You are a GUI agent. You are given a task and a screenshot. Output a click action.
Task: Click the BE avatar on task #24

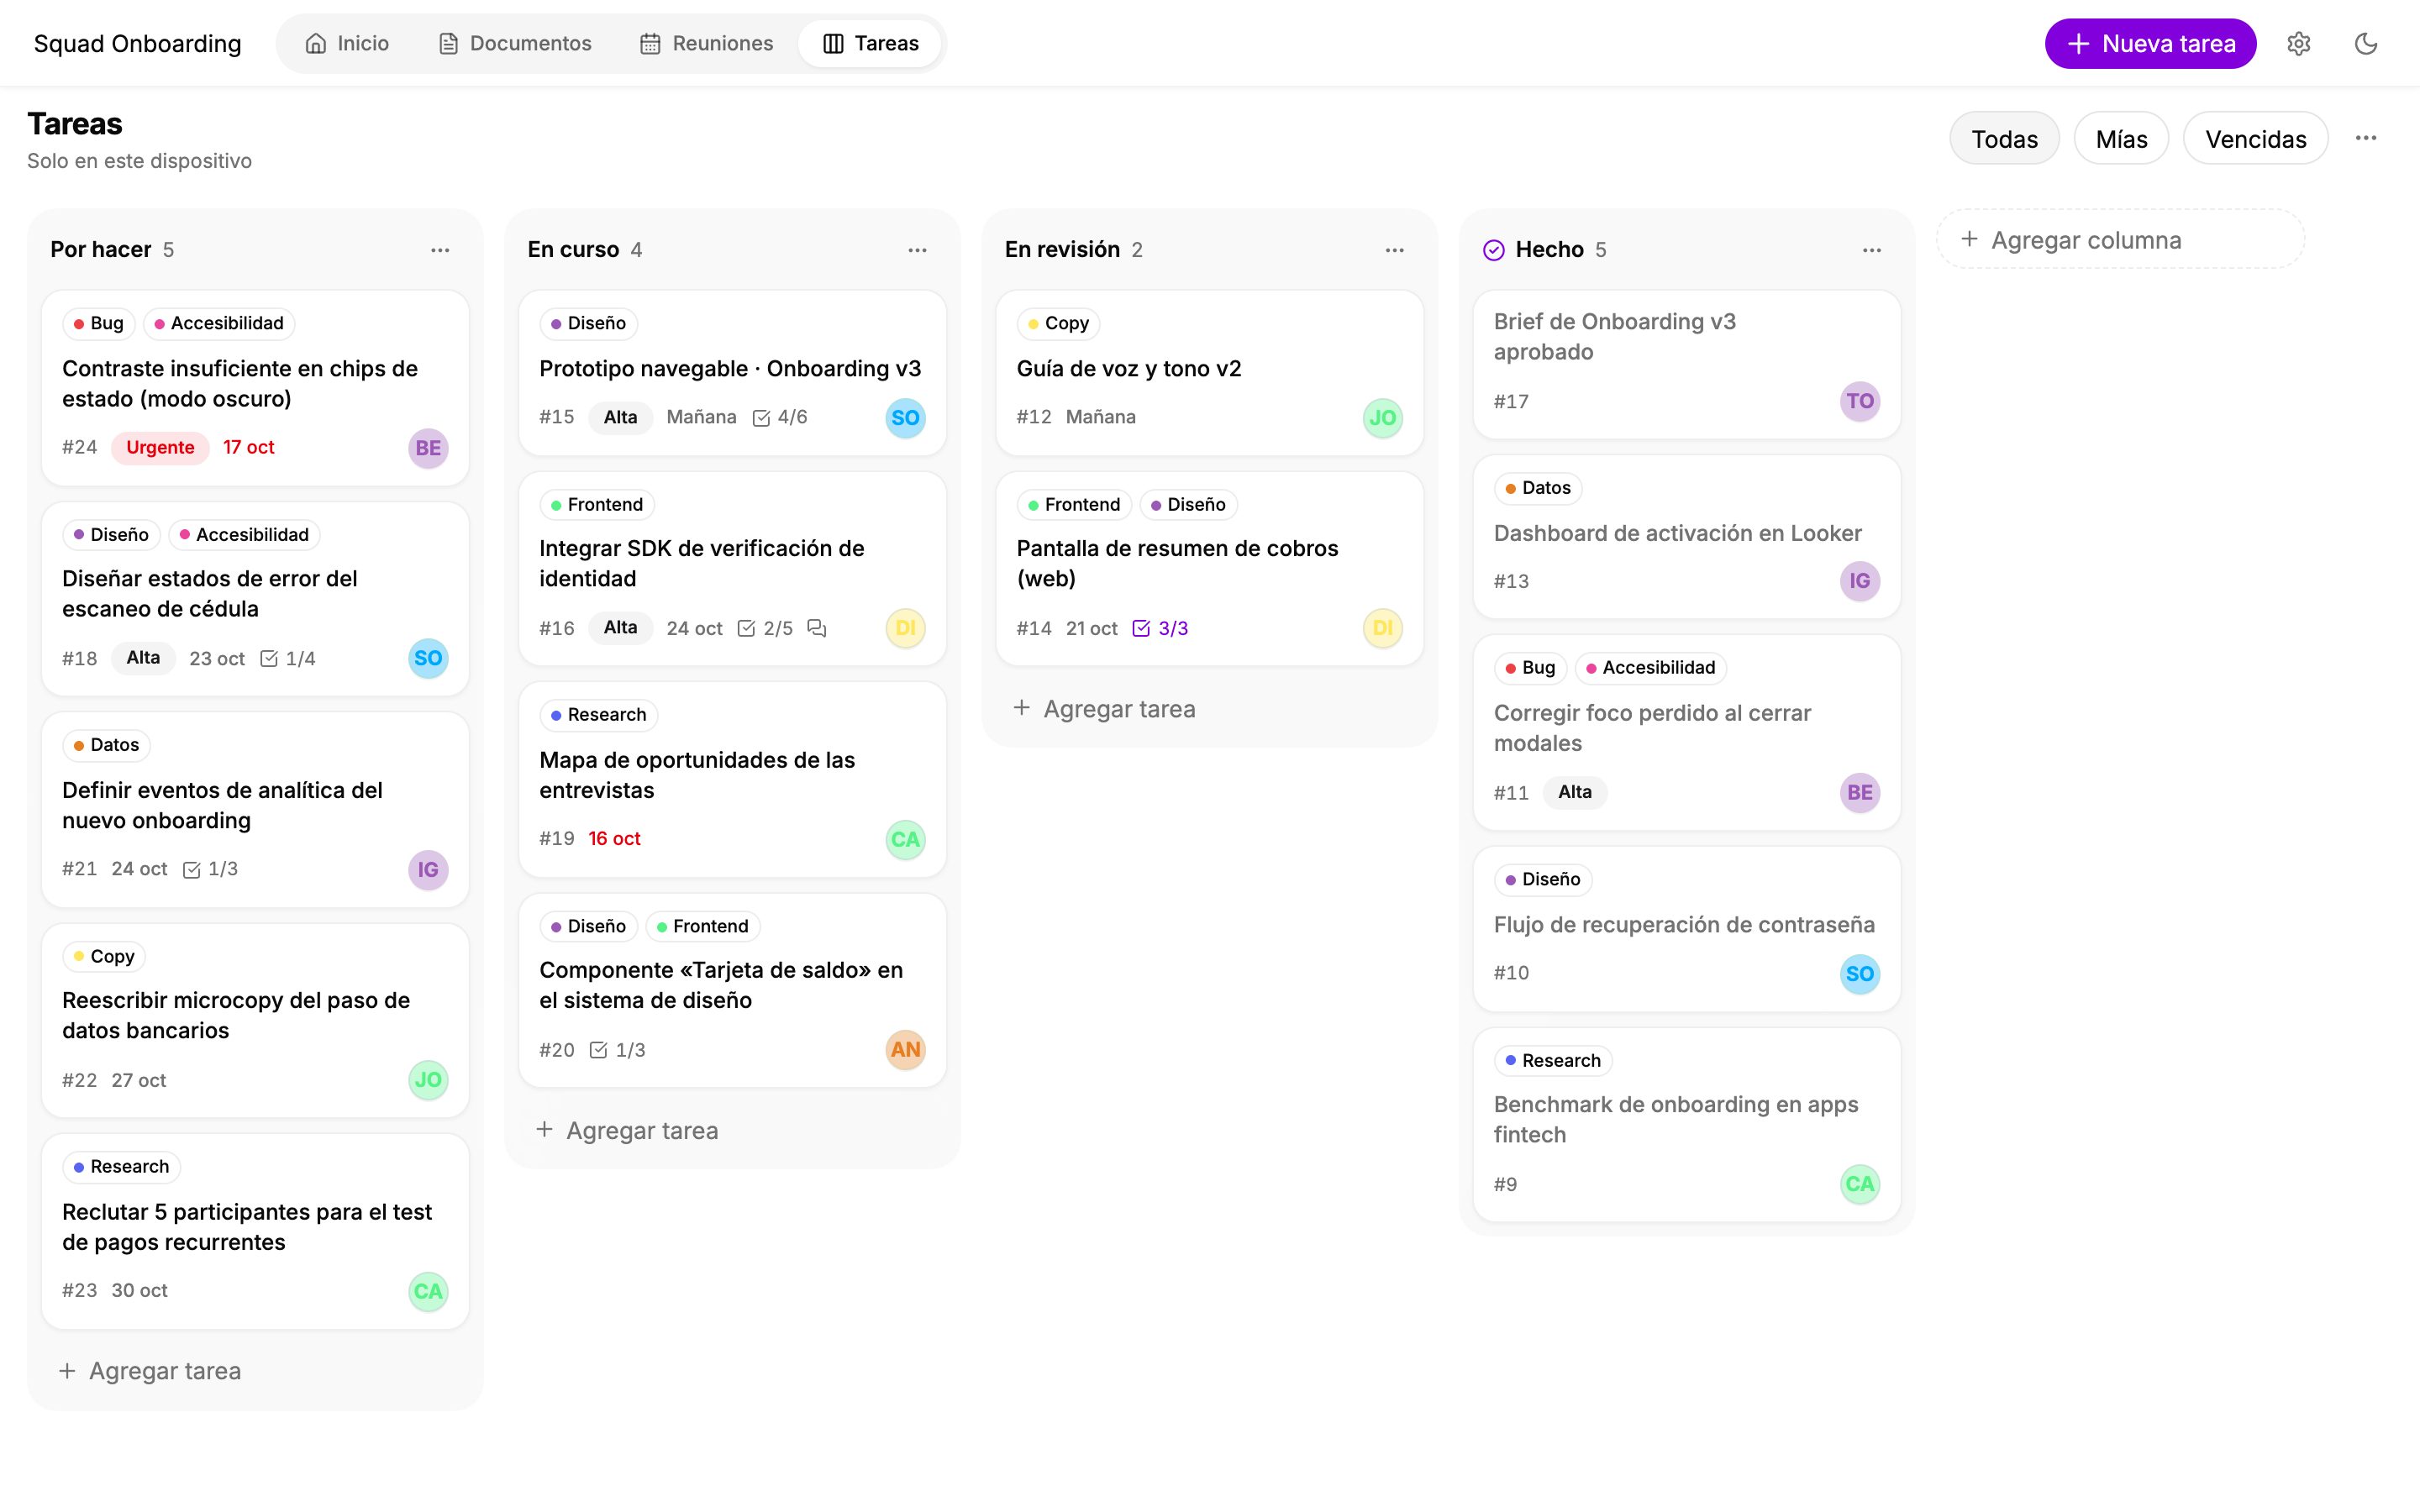click(x=428, y=448)
